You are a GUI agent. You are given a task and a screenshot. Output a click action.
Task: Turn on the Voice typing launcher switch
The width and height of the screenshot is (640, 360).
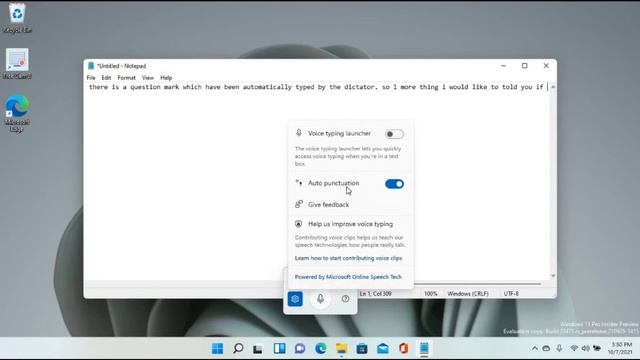click(394, 134)
